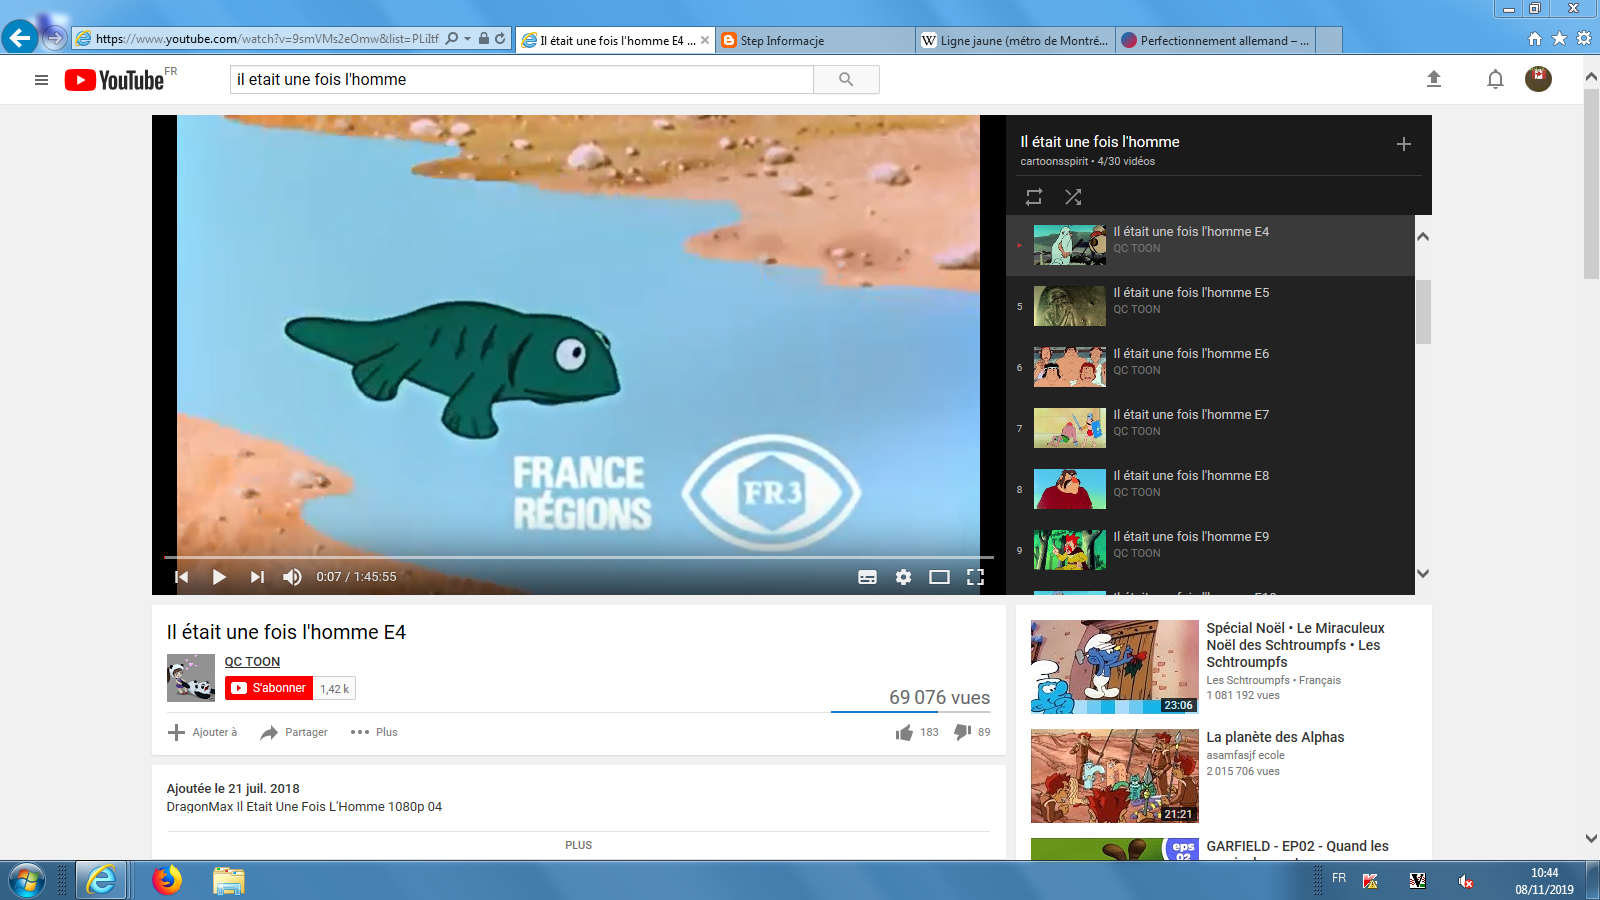Viewport: 1600px width, 900px height.
Task: Dislike the video with thumbs down
Action: tap(972, 732)
